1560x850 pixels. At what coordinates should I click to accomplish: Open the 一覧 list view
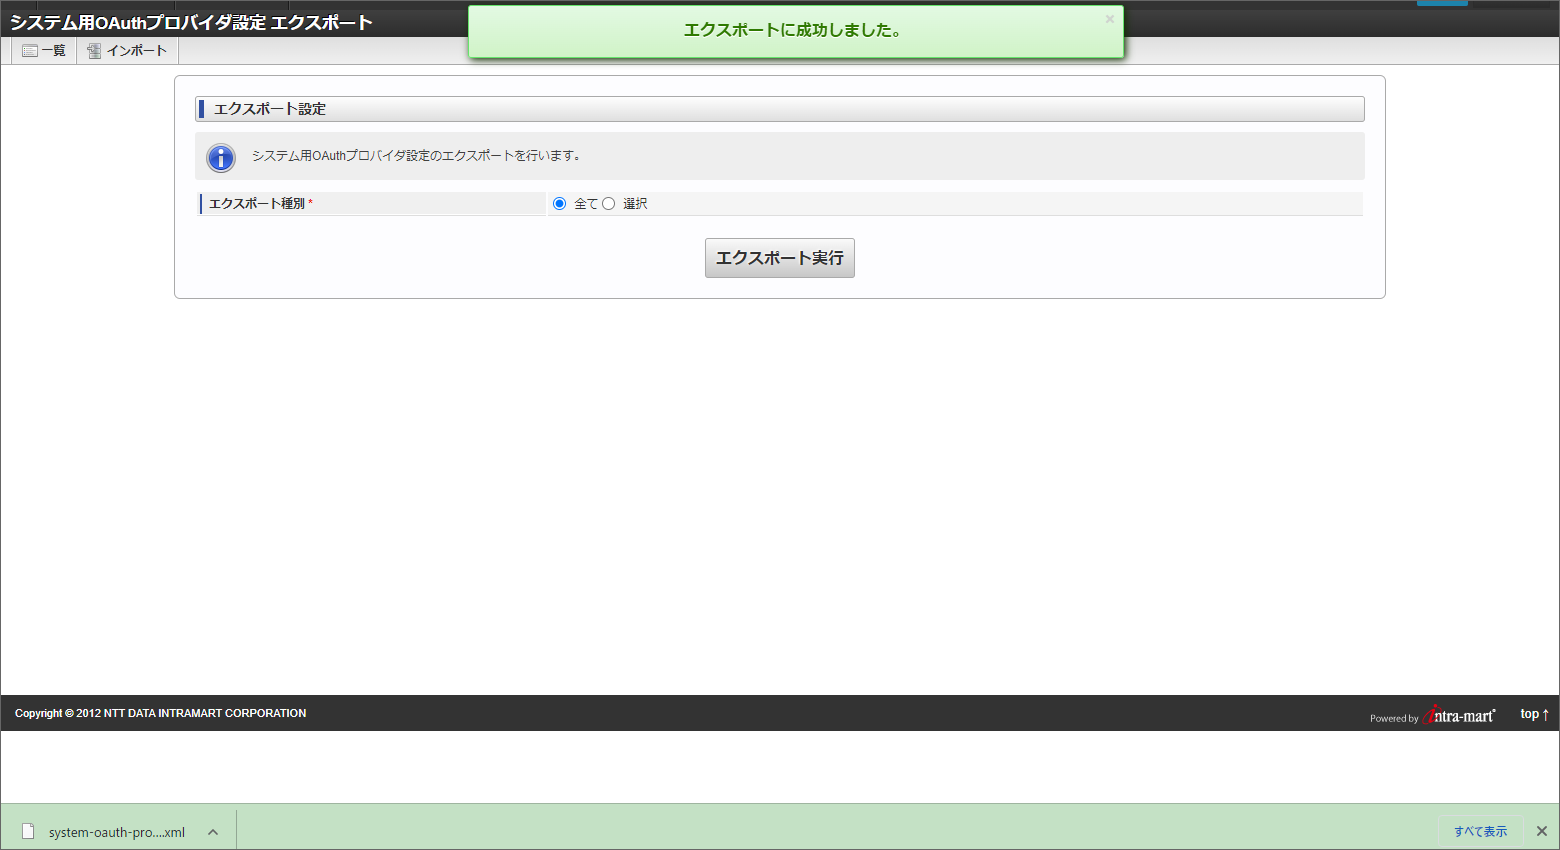point(44,51)
